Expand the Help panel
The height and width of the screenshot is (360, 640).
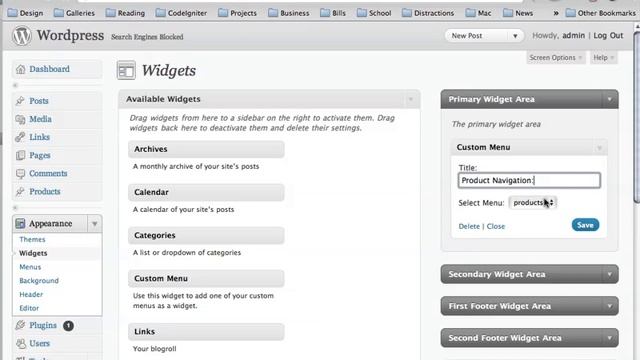[604, 58]
